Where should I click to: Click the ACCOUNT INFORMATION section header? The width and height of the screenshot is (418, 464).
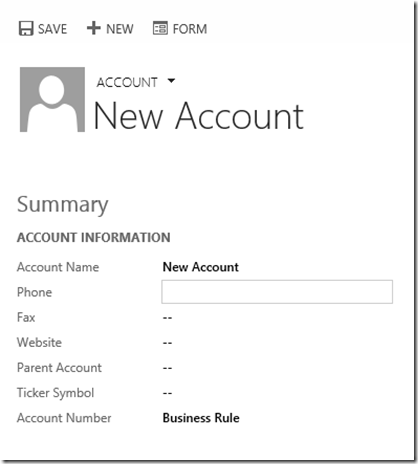pos(94,237)
